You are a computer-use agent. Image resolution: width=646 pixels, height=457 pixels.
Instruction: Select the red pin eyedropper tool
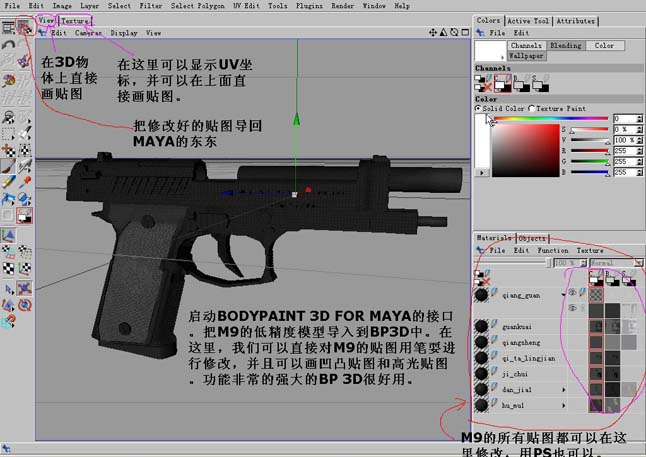(25, 182)
